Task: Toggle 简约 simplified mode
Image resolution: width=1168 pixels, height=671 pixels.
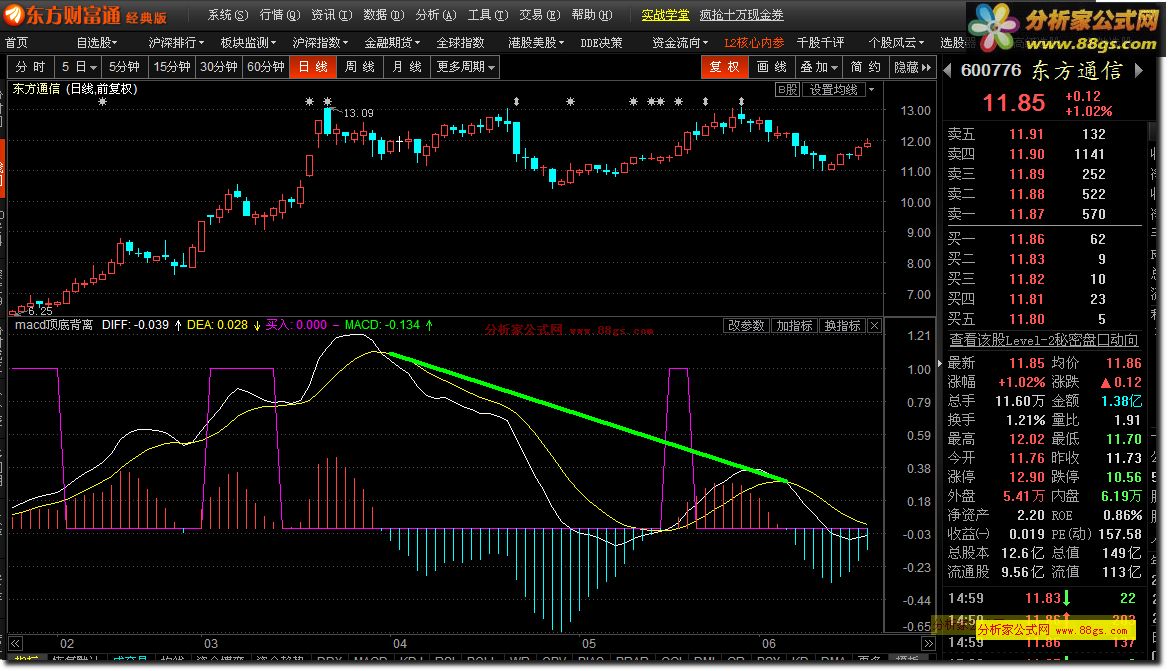Action: pos(866,67)
